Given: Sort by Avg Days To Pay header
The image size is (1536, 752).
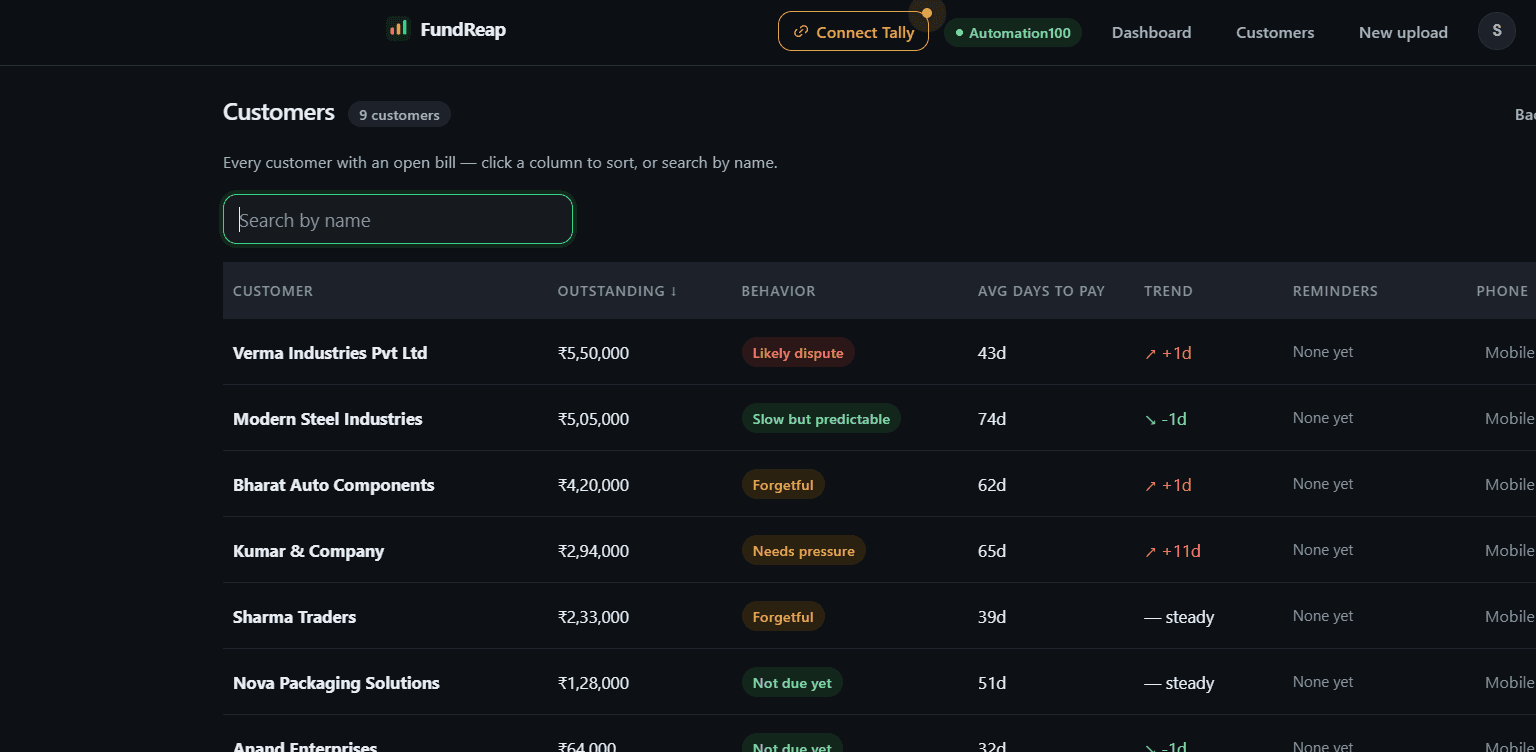Looking at the screenshot, I should coord(1041,291).
